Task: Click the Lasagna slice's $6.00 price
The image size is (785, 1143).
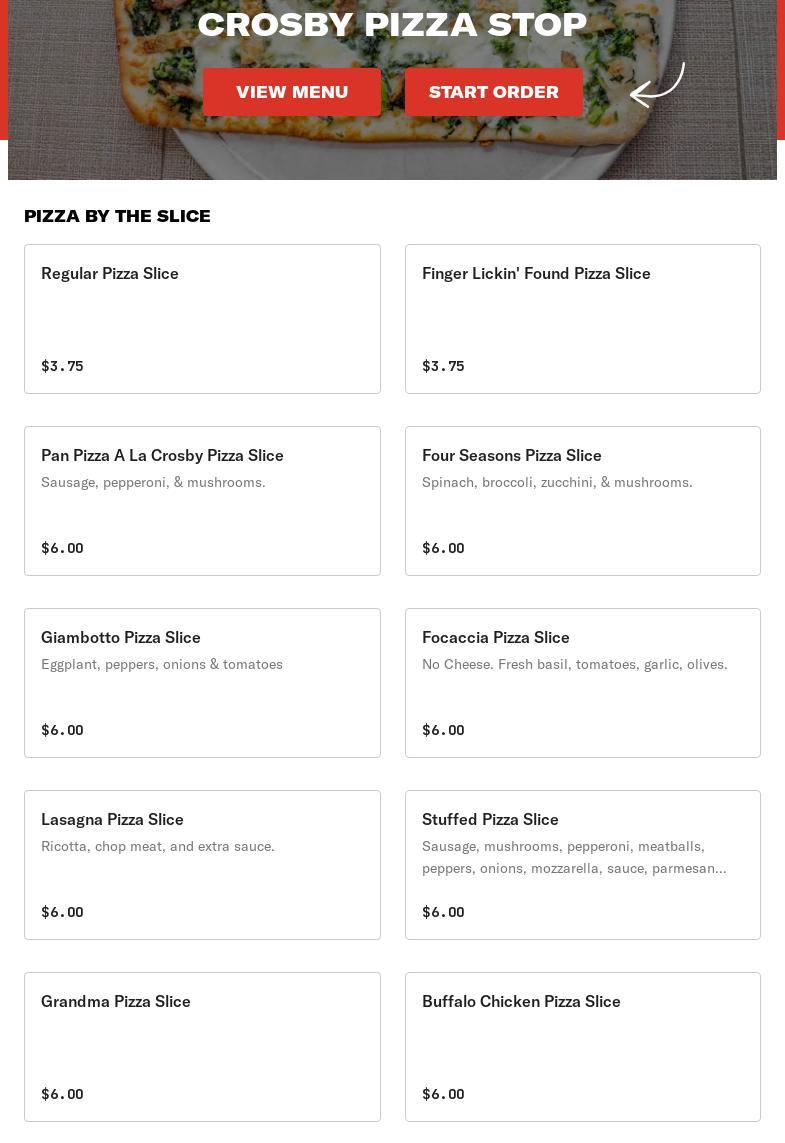Action: 62,912
